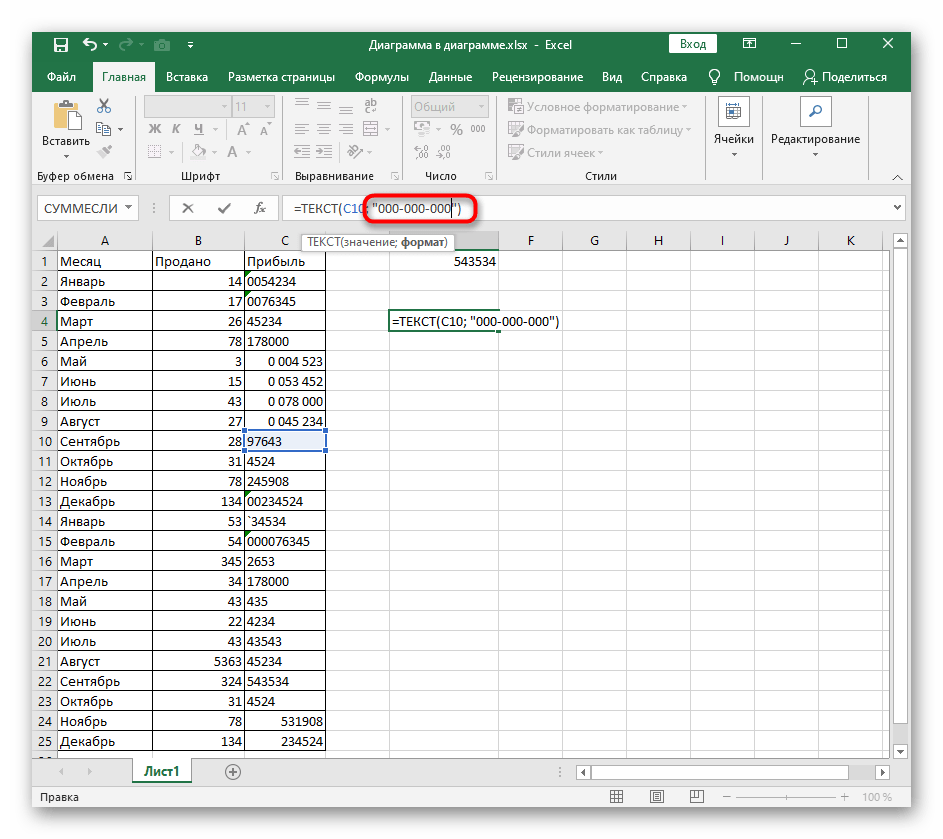Image resolution: width=943 pixels, height=839 pixels.
Task: Open the Редактирование button
Action: (816, 128)
